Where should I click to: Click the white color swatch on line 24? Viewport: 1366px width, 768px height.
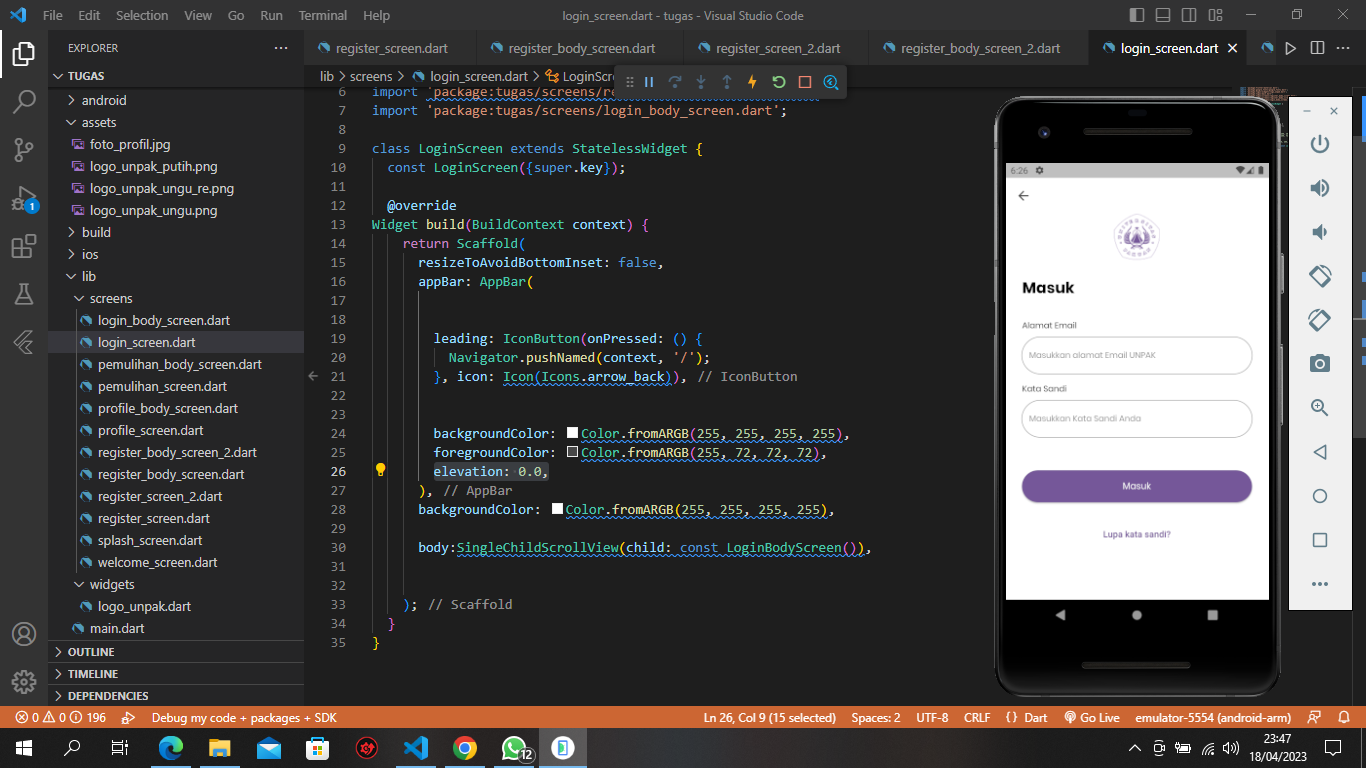(572, 433)
